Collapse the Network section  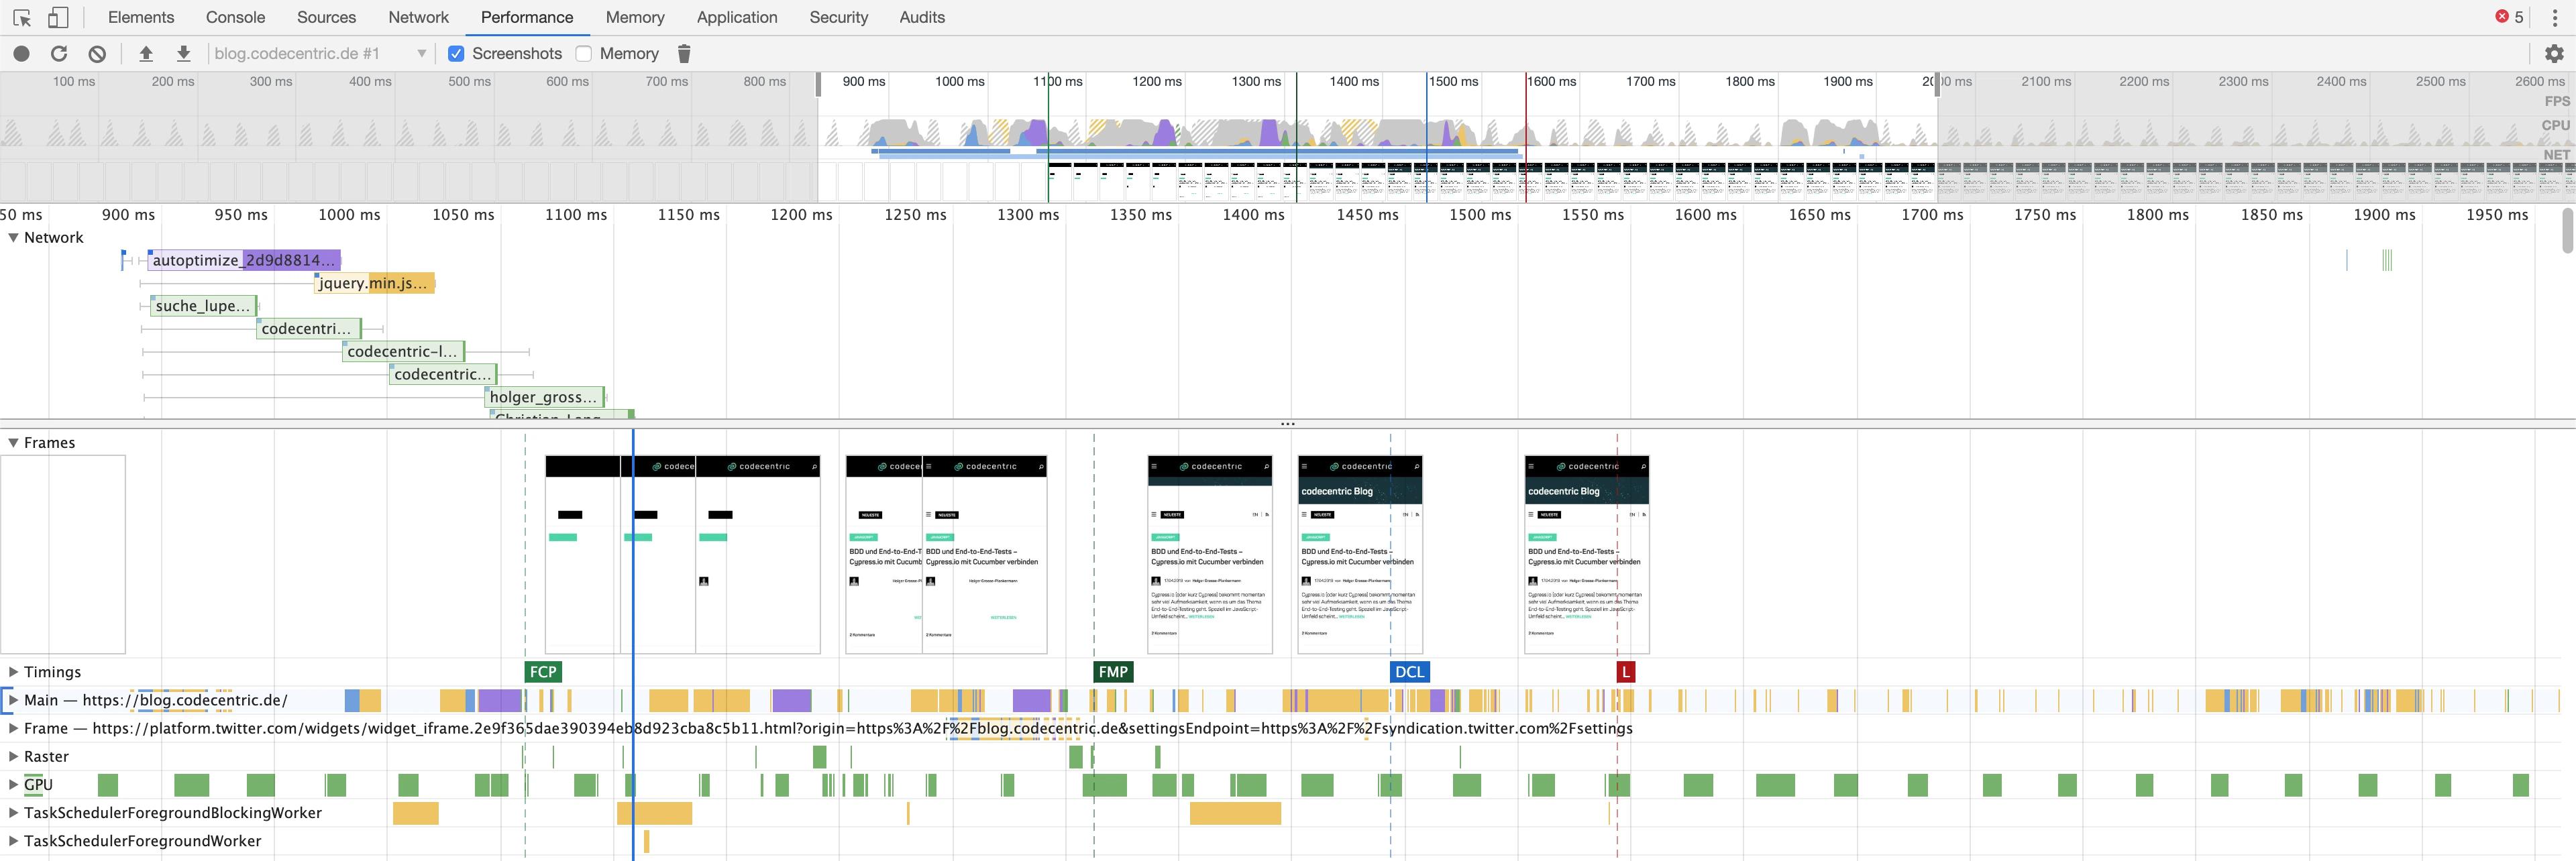13,238
